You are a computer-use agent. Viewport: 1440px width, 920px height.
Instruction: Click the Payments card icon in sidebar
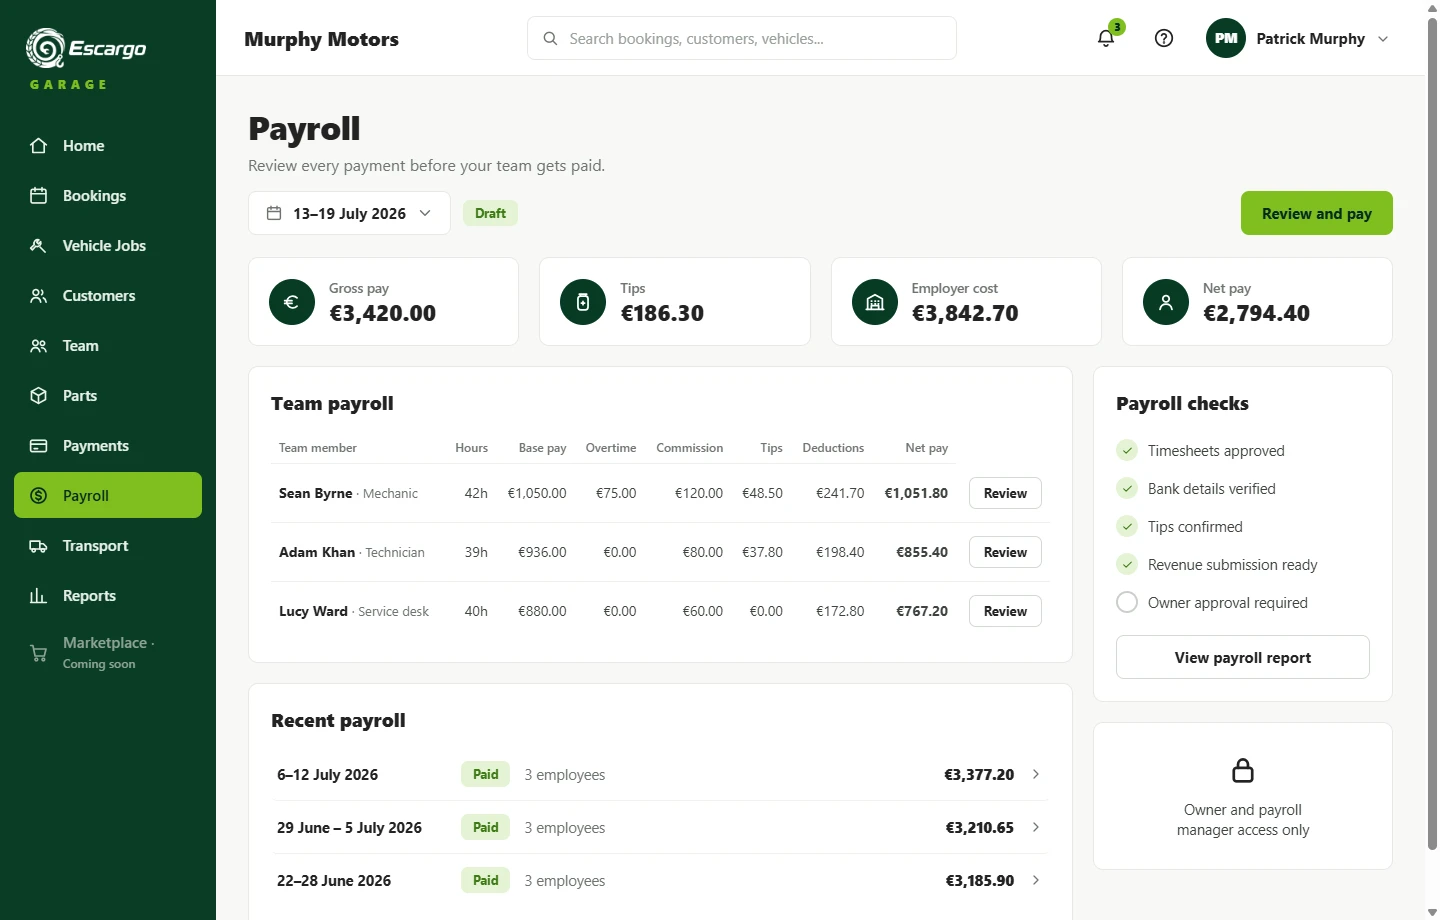click(39, 446)
